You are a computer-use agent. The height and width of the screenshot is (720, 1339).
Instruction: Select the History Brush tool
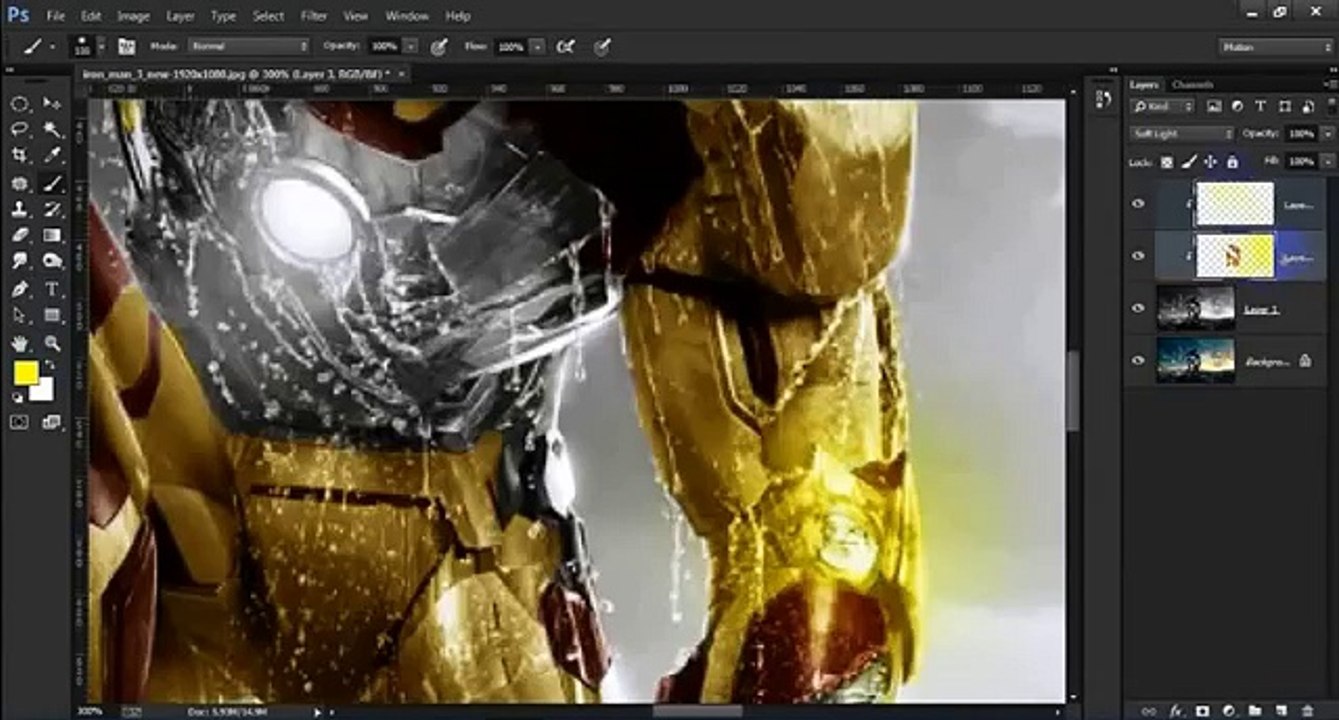(x=52, y=209)
